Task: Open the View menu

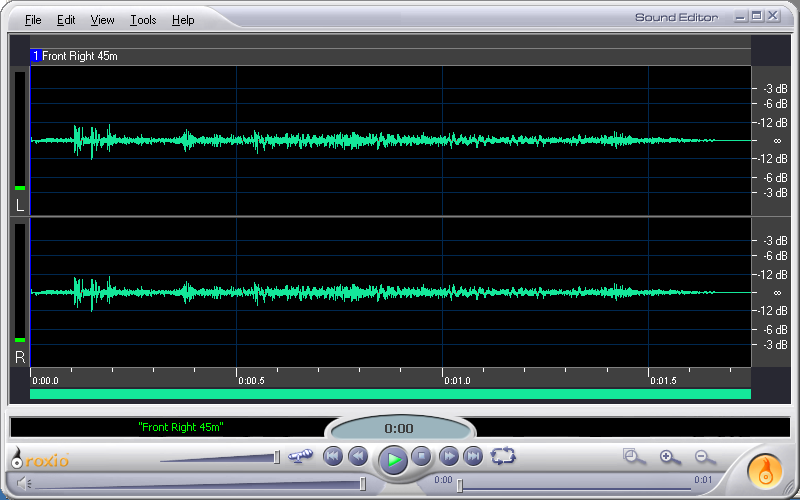Action: (x=102, y=20)
